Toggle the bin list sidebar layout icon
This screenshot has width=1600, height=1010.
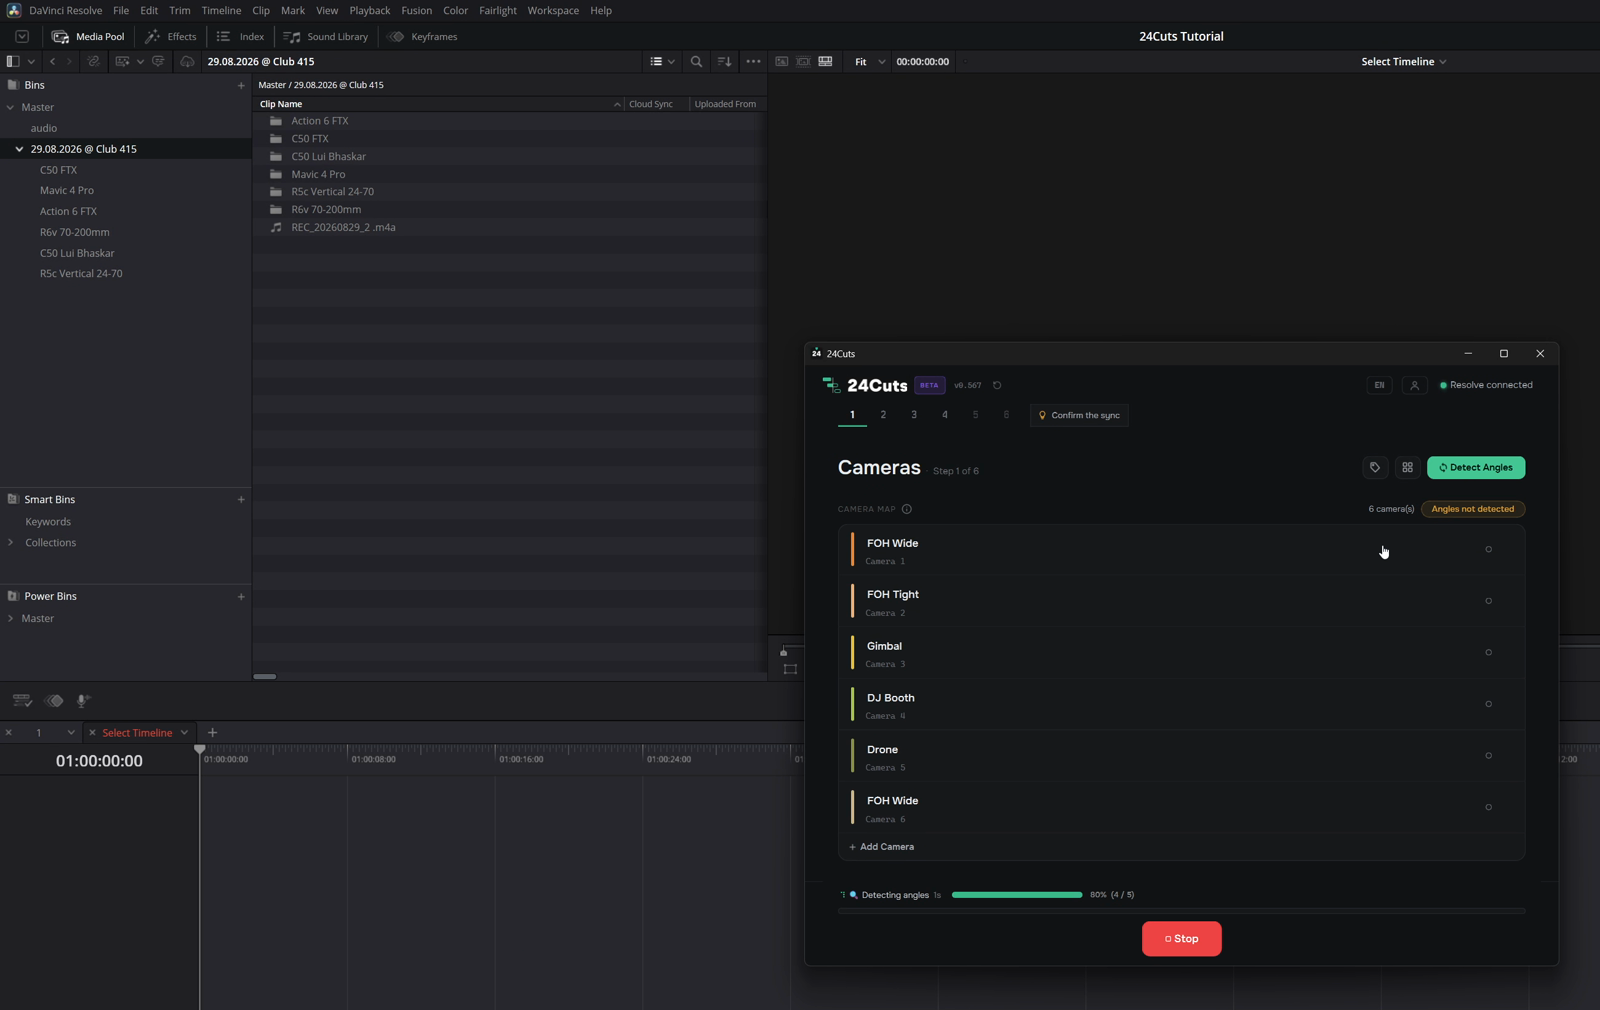point(13,62)
